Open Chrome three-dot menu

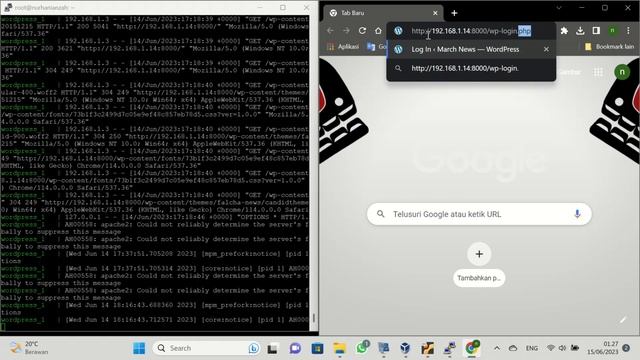(x=628, y=31)
